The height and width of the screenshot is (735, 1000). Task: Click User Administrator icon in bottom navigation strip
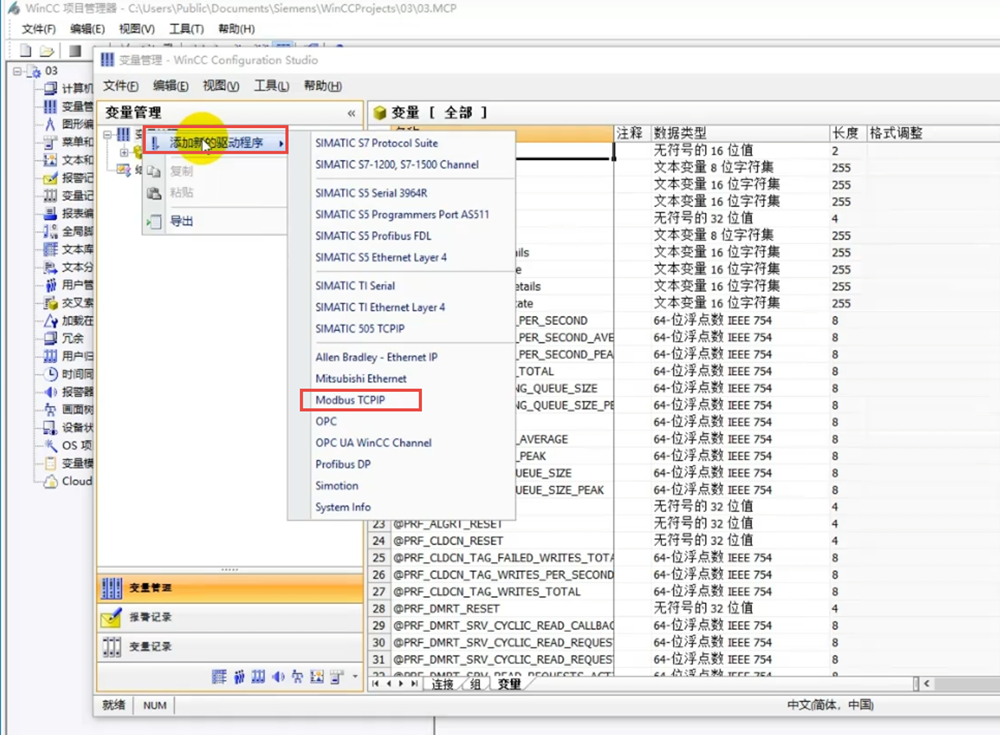click(x=239, y=677)
